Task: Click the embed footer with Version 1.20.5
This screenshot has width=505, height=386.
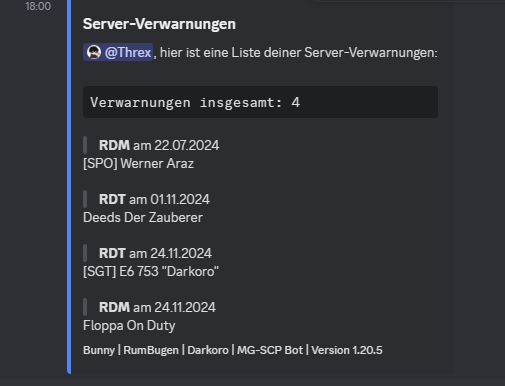Action: tap(233, 350)
